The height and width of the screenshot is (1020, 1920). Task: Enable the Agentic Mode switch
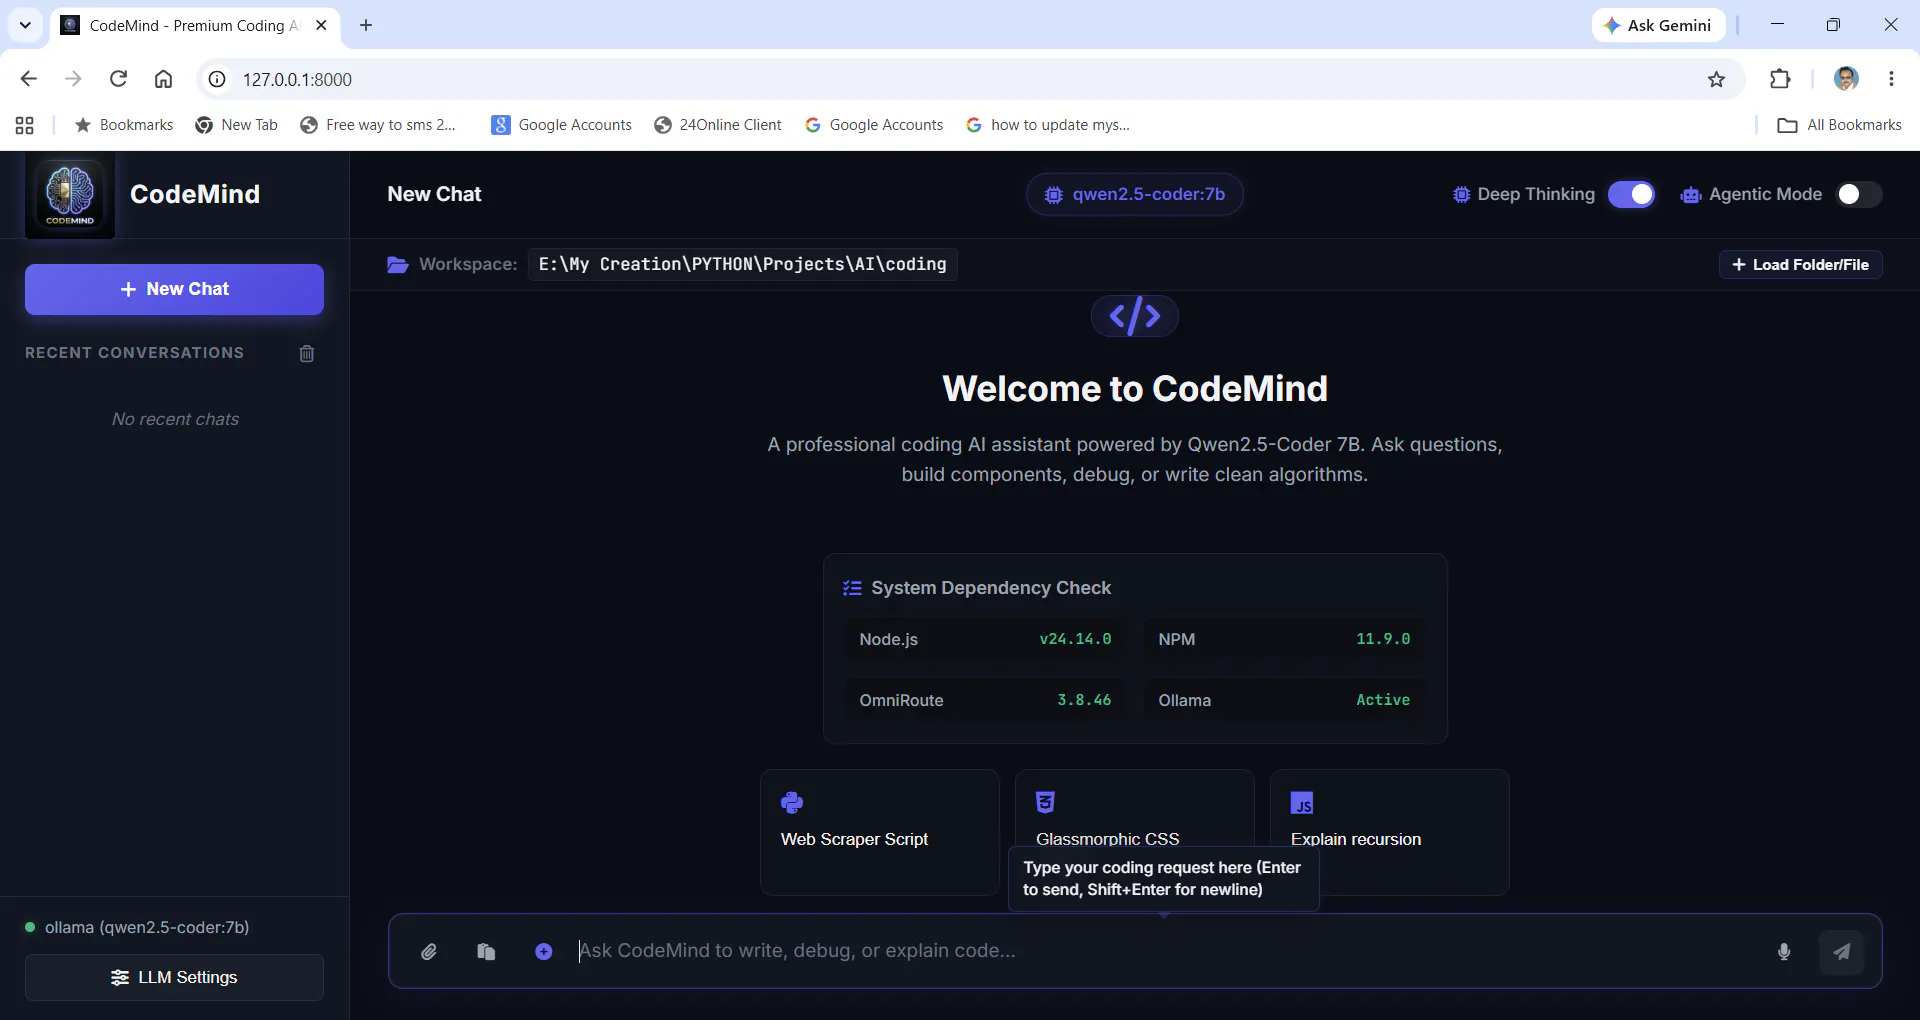click(1859, 194)
